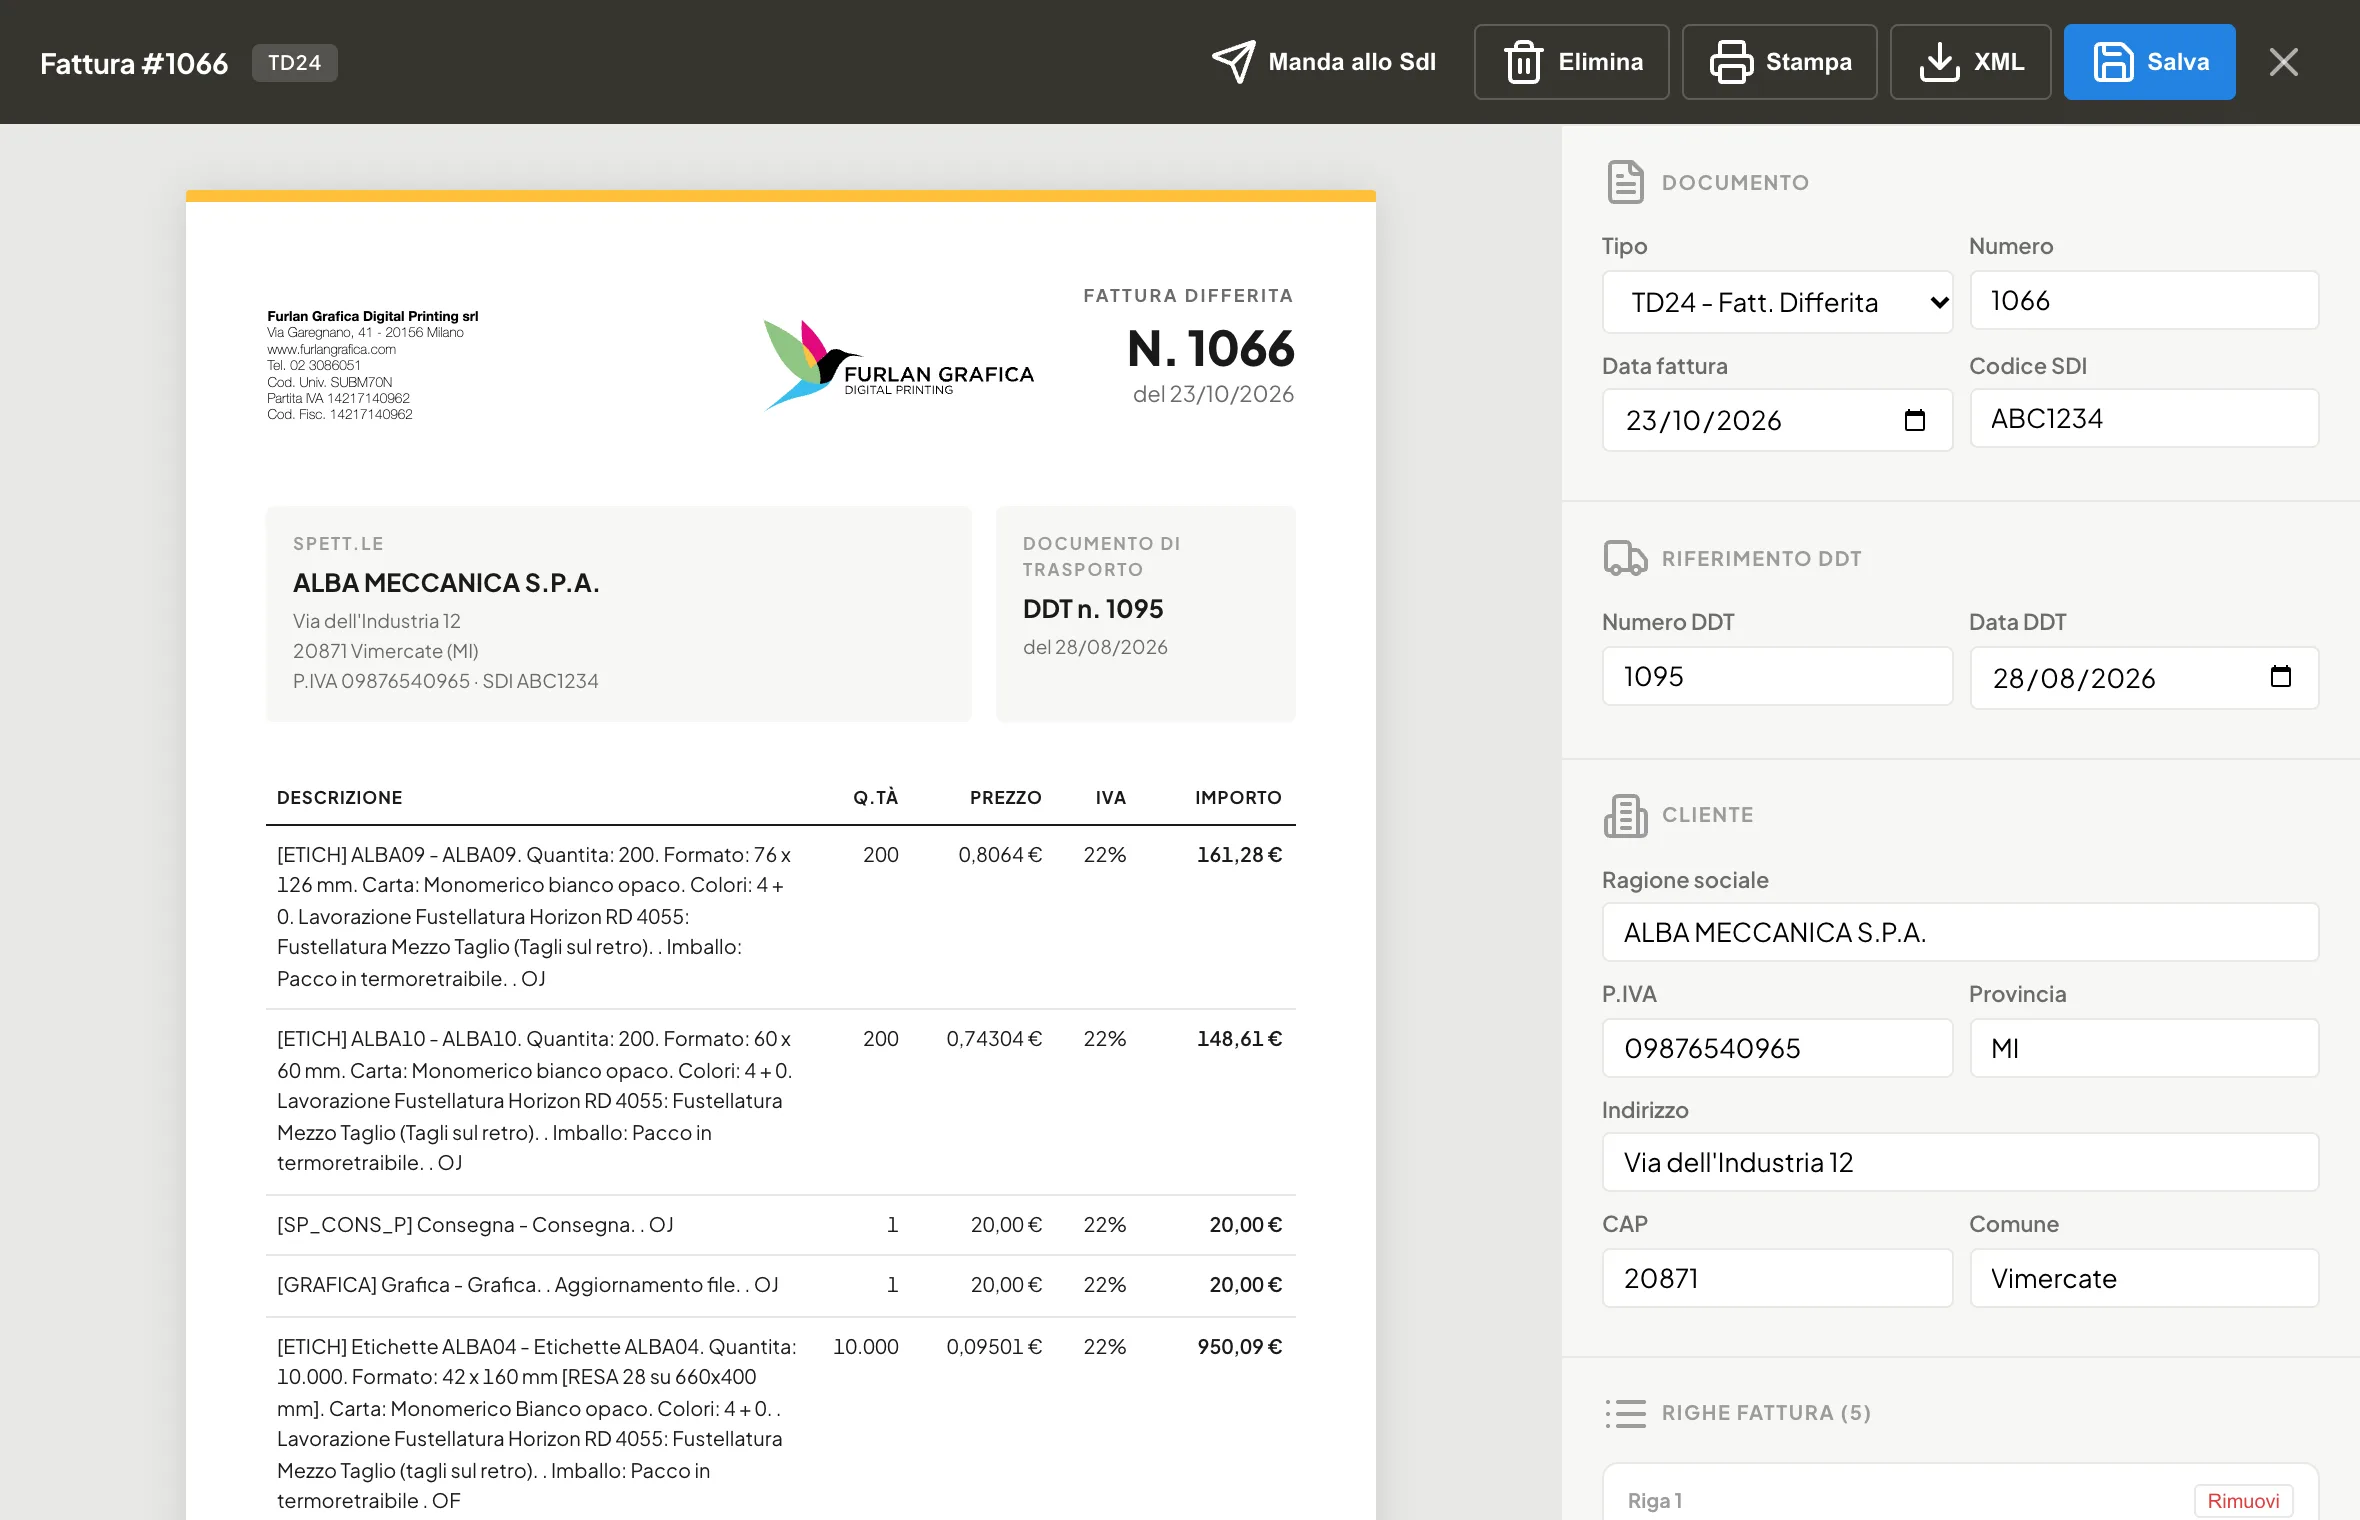Viewport: 2360px width, 1520px height.
Task: Click the Elimina button label
Action: pos(1600,62)
